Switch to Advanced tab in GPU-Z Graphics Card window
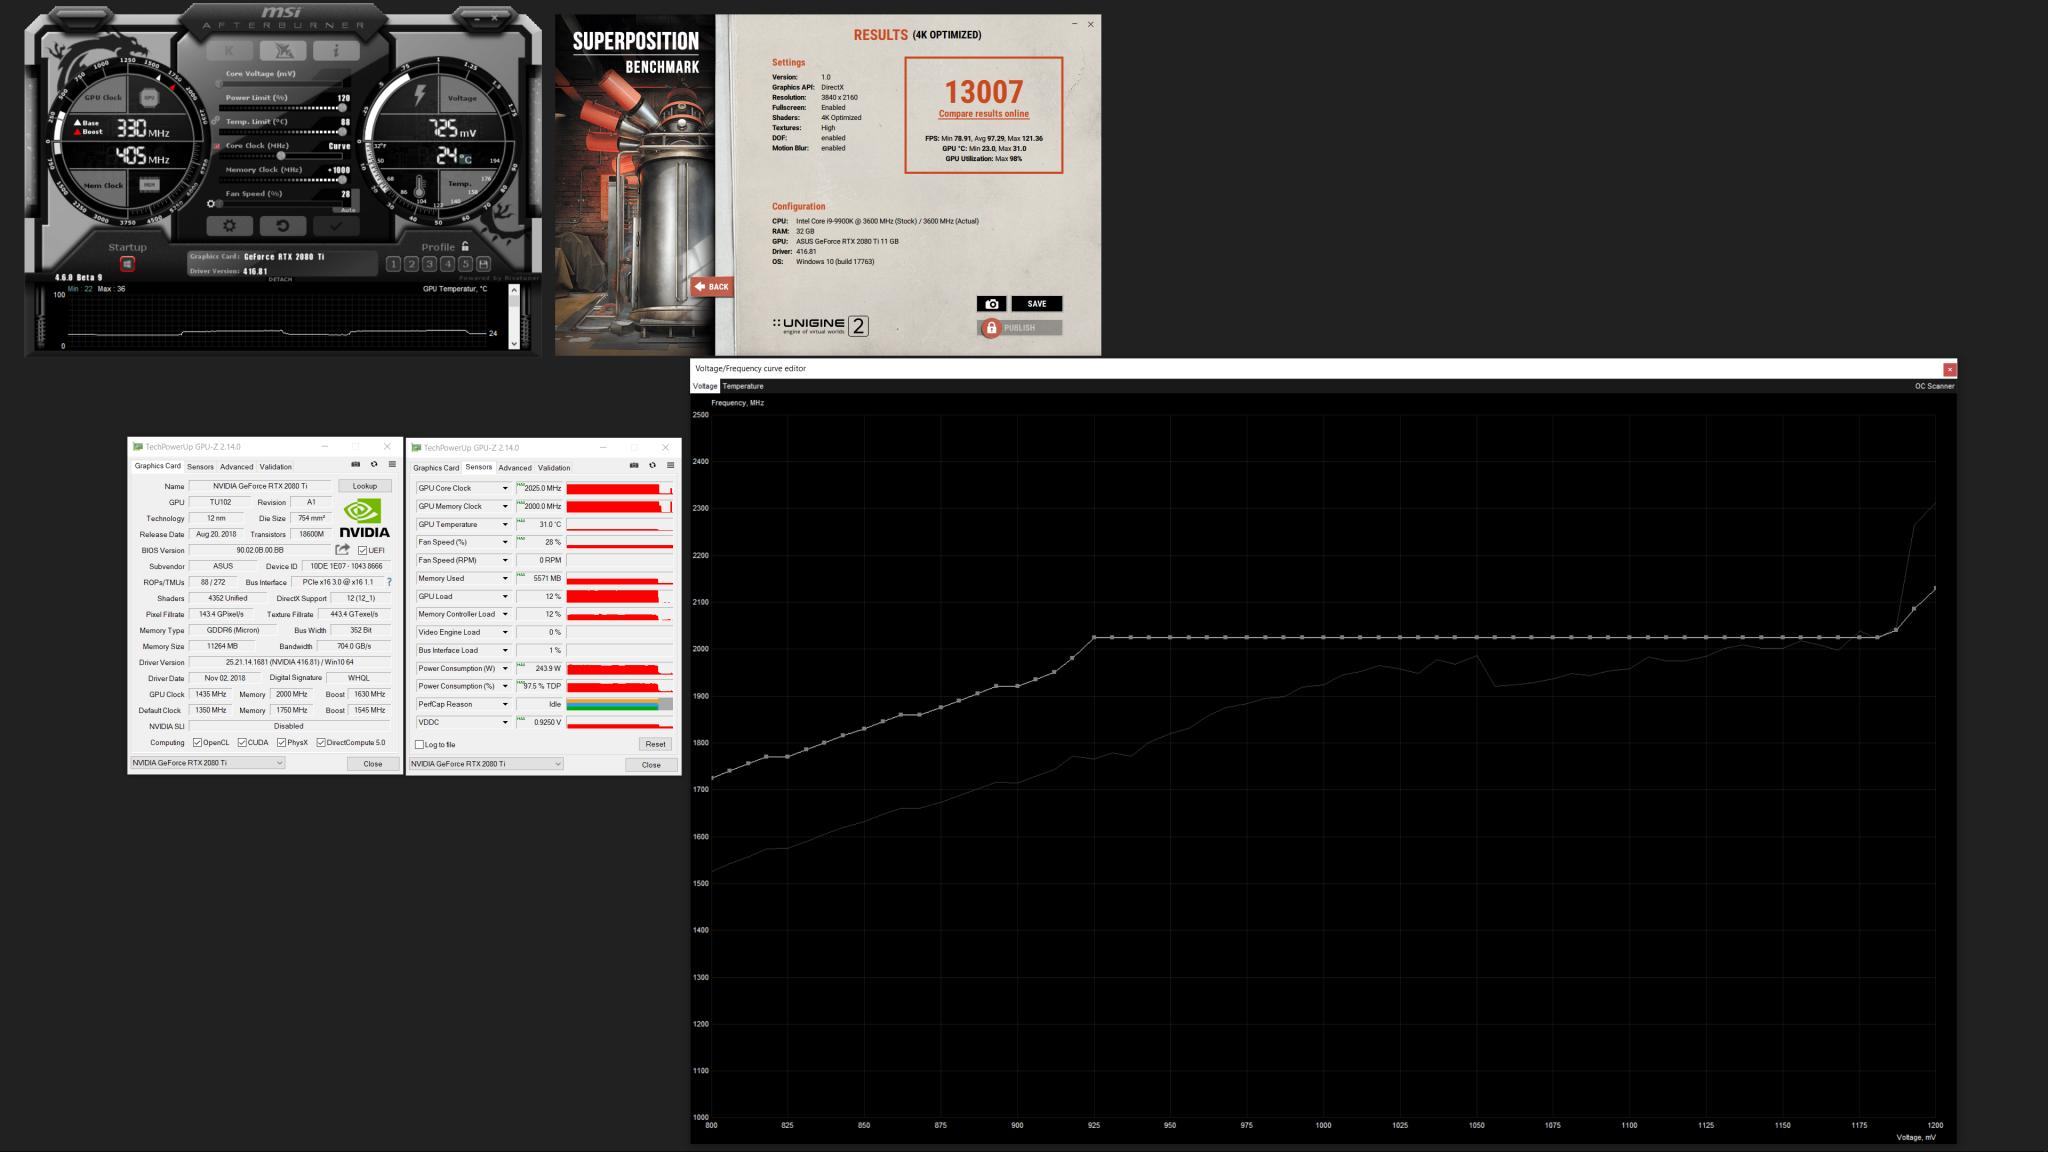 pos(236,466)
